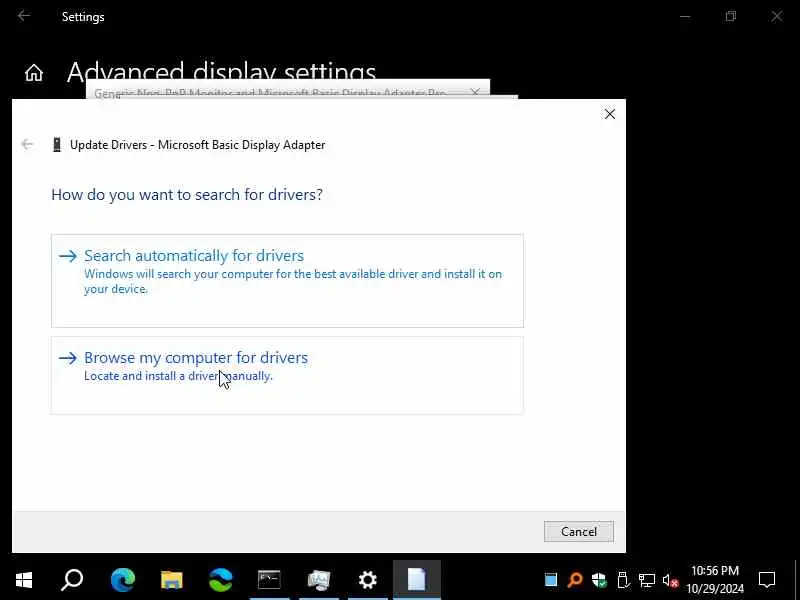Click Safely Remove Hardware USB tray icon
Screen dimensions: 800x600
tap(622, 580)
